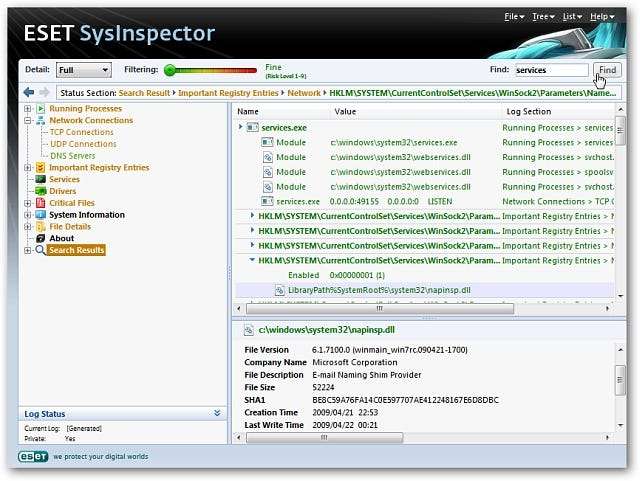The height and width of the screenshot is (481, 640).
Task: Click the About icon in the tree
Action: 41,239
